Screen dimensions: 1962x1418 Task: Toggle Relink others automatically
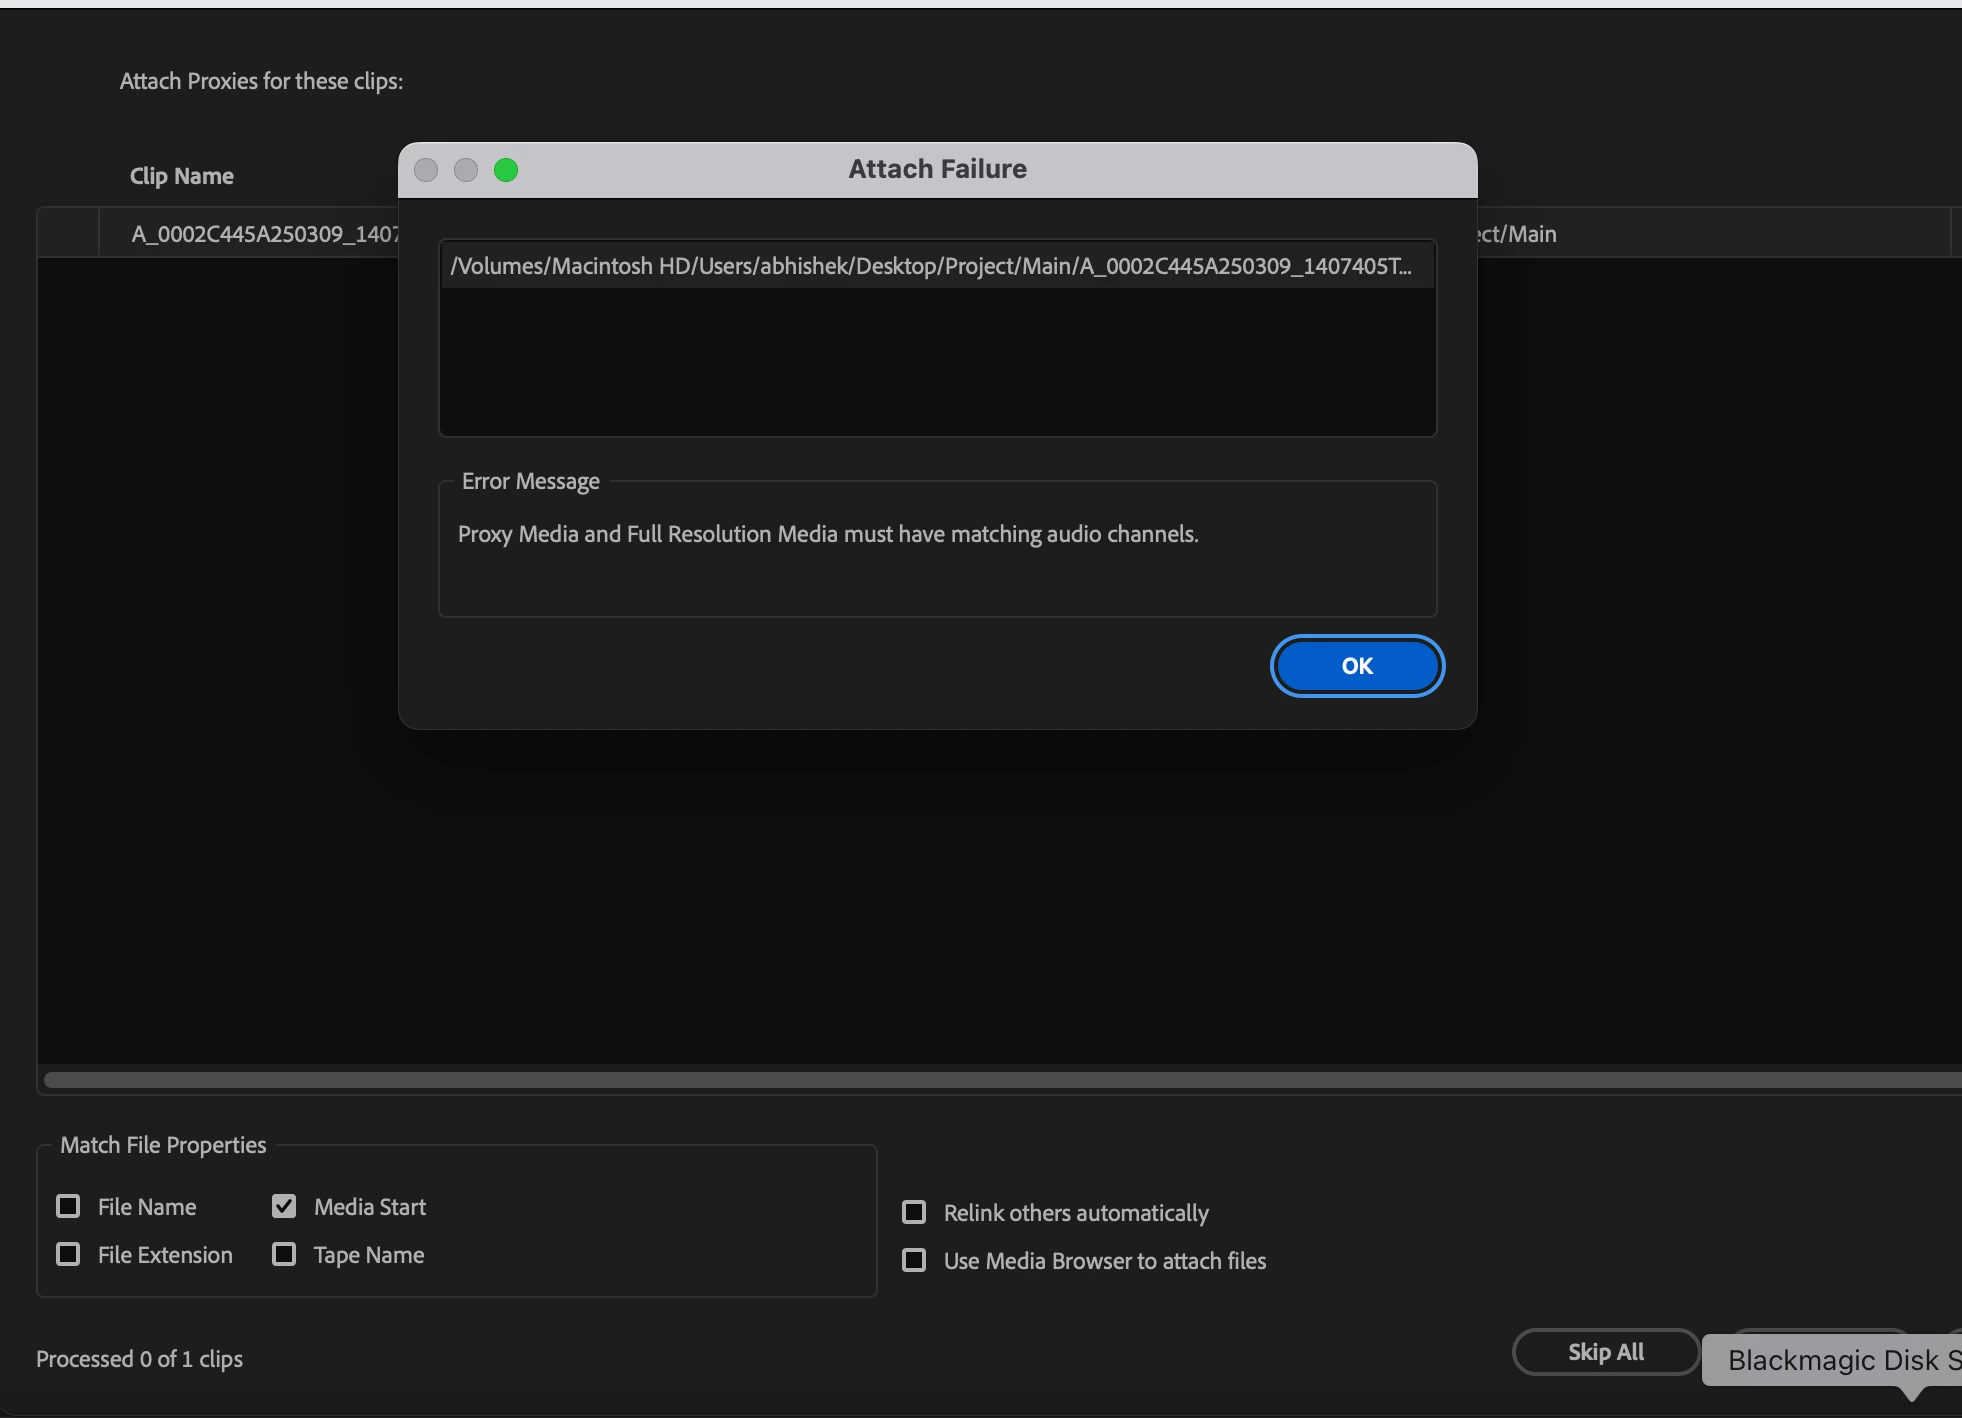914,1212
